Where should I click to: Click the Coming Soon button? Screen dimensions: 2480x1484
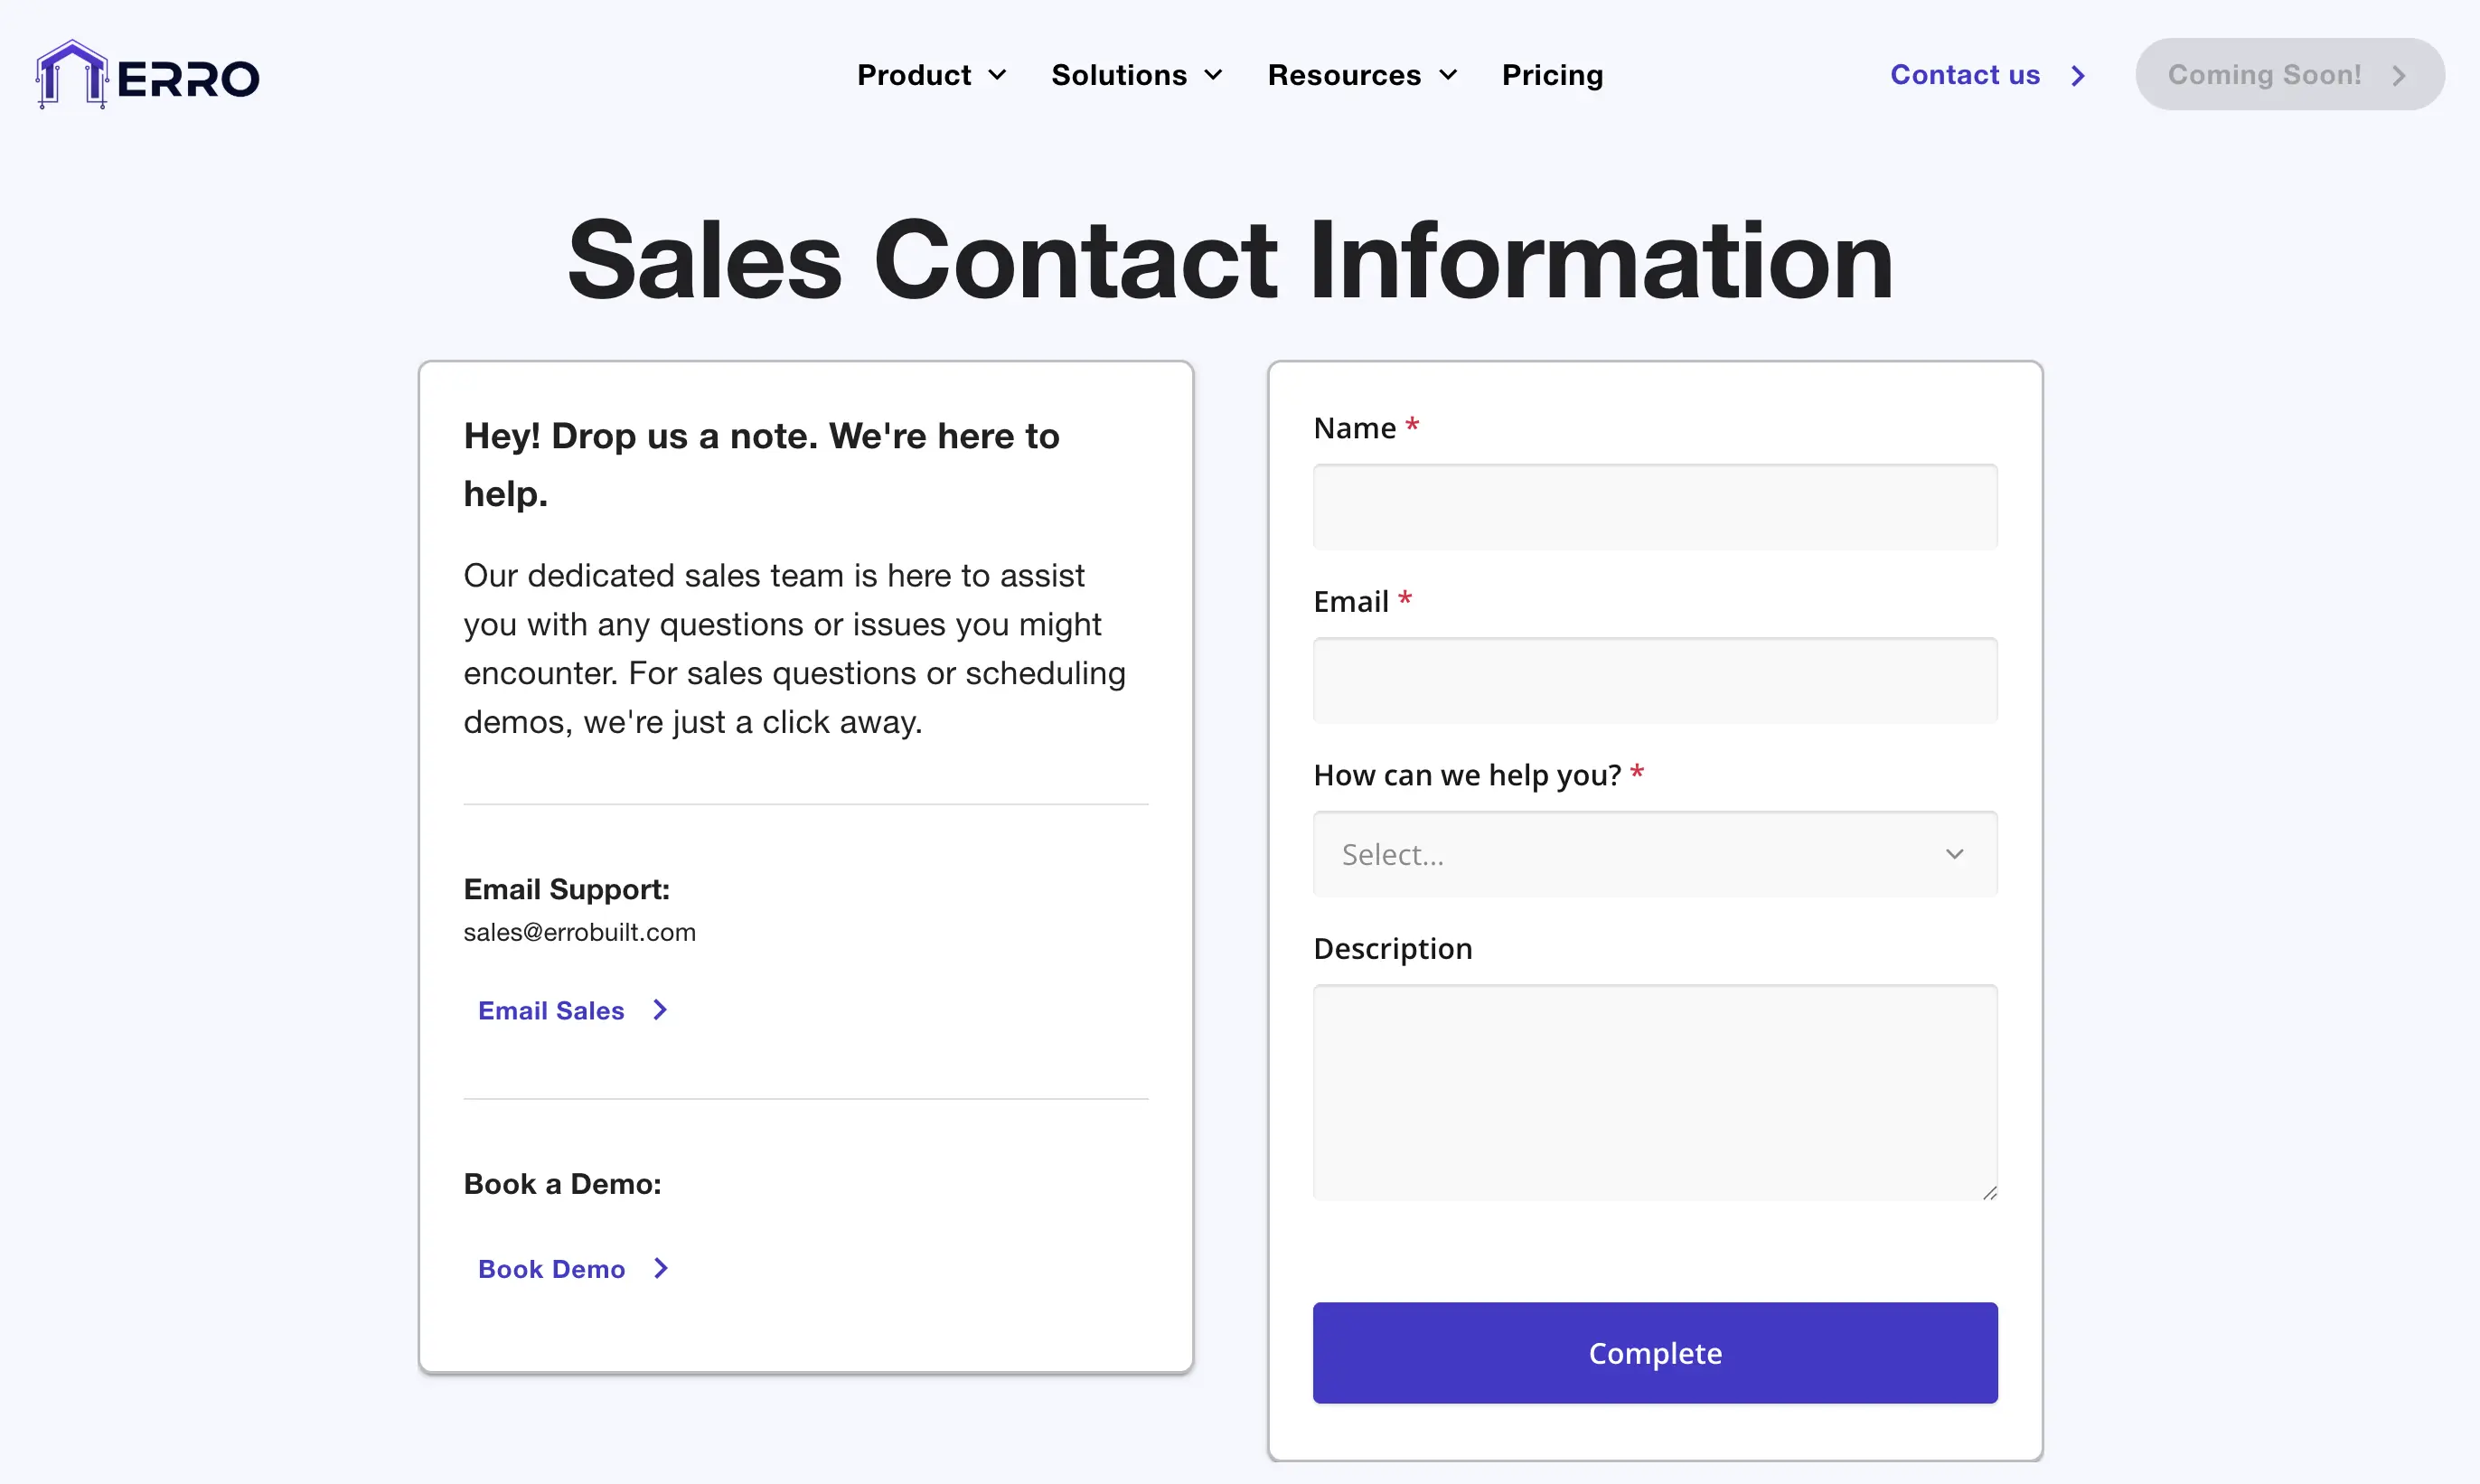(x=2289, y=74)
